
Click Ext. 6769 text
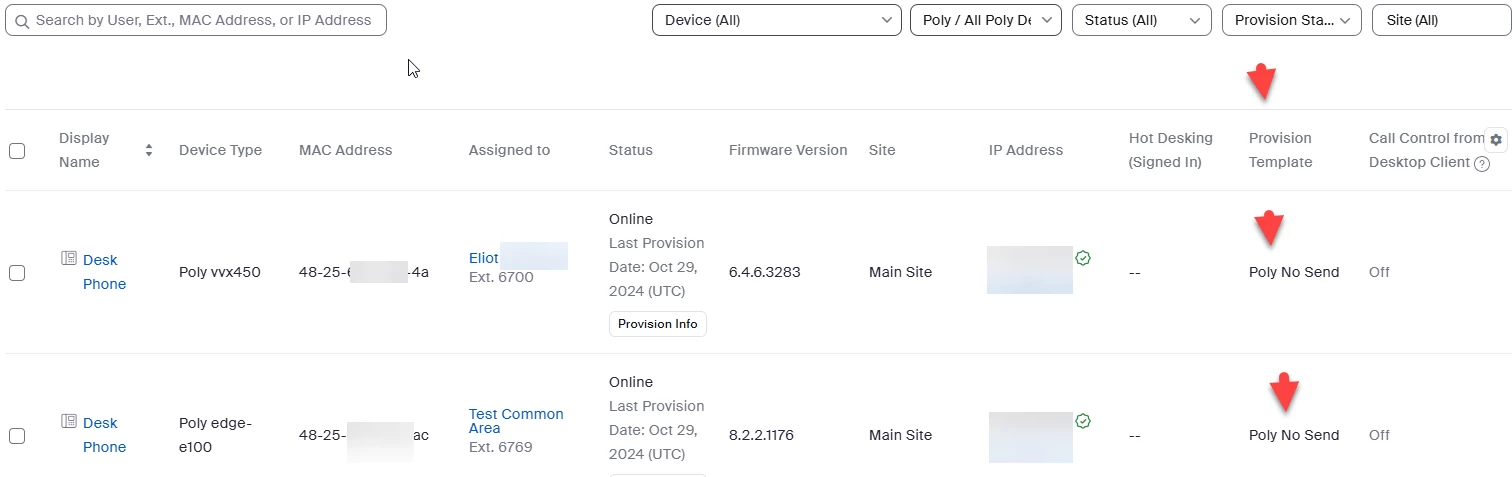click(x=501, y=447)
